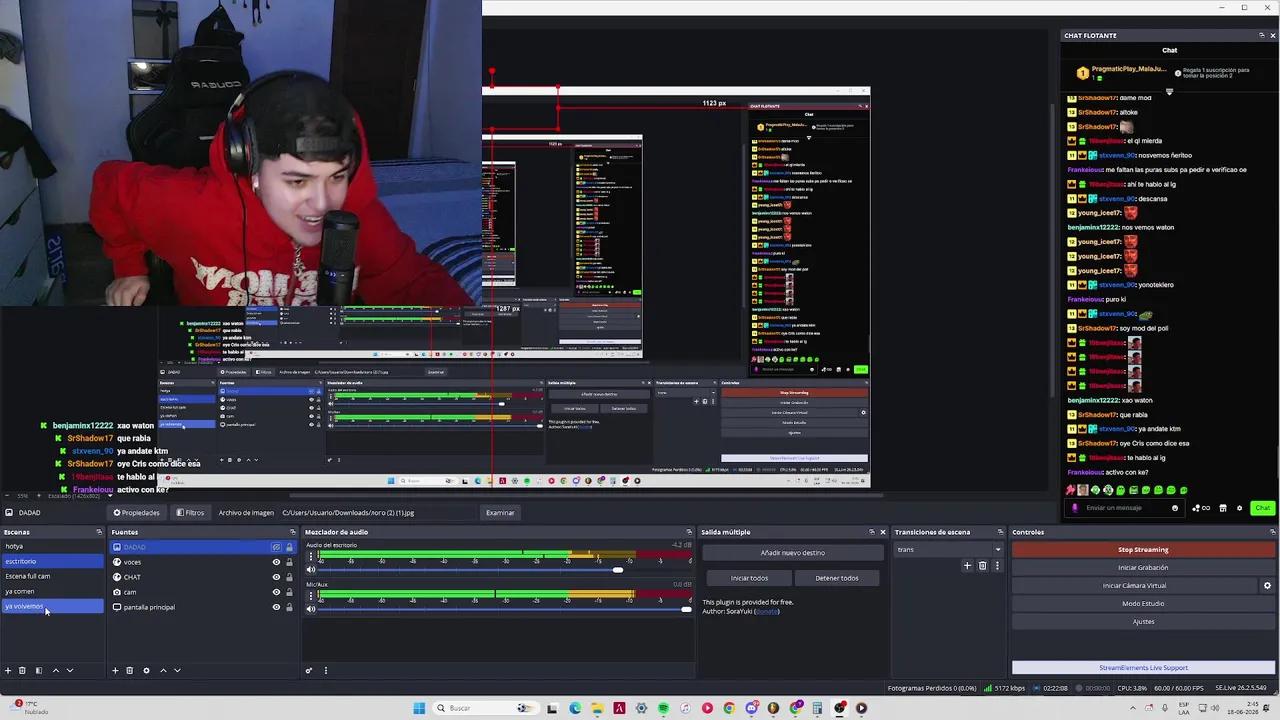Toggle visibility of cam source
The width and height of the screenshot is (1280, 720).
(276, 592)
